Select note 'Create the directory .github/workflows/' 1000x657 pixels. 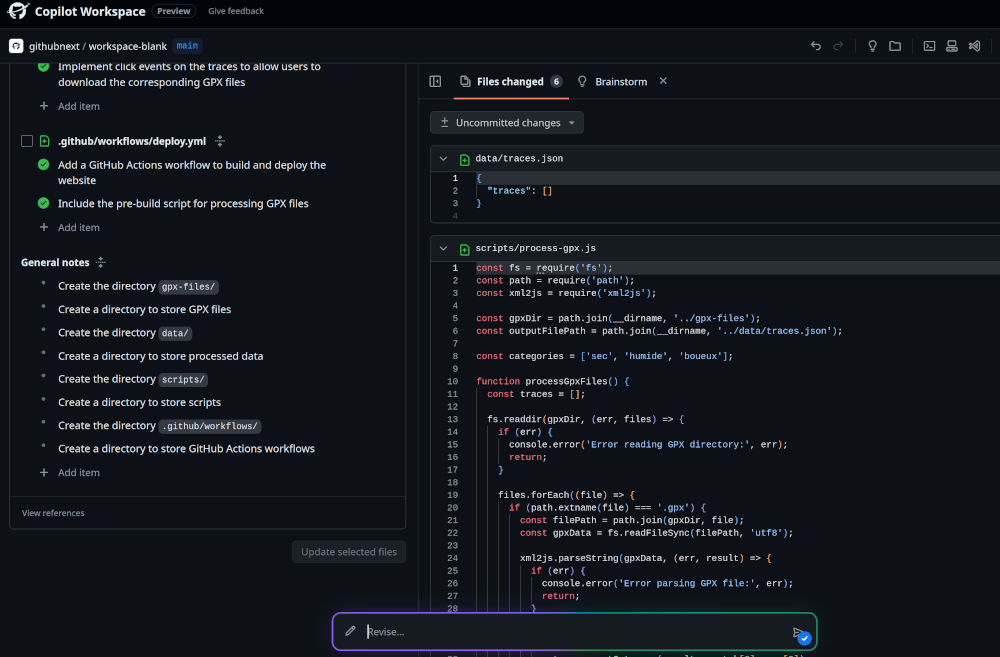pos(159,425)
